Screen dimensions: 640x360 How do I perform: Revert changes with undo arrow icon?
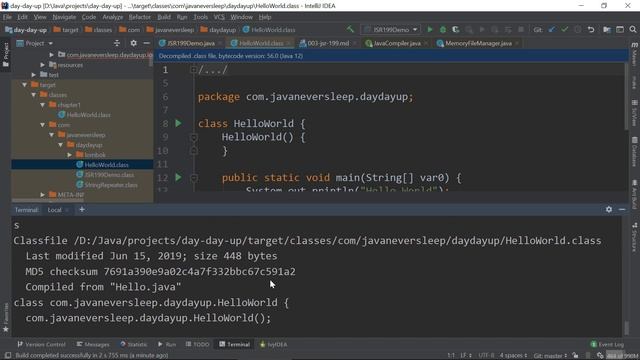click(x=591, y=29)
